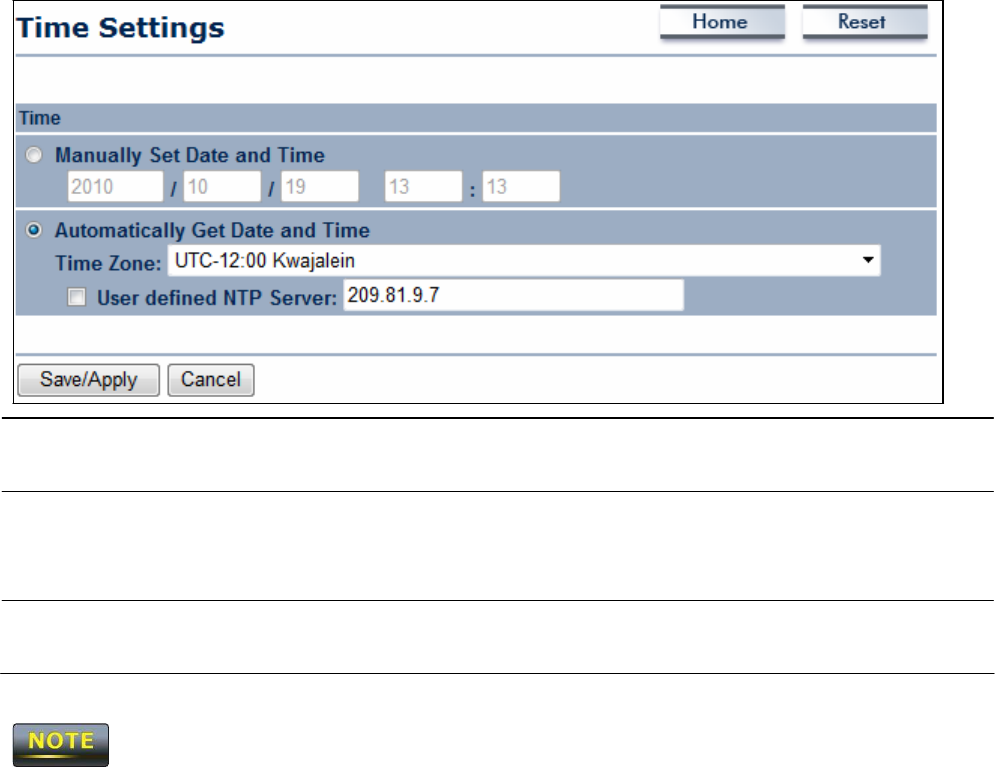
Task: Click the Home button
Action: click(x=722, y=22)
